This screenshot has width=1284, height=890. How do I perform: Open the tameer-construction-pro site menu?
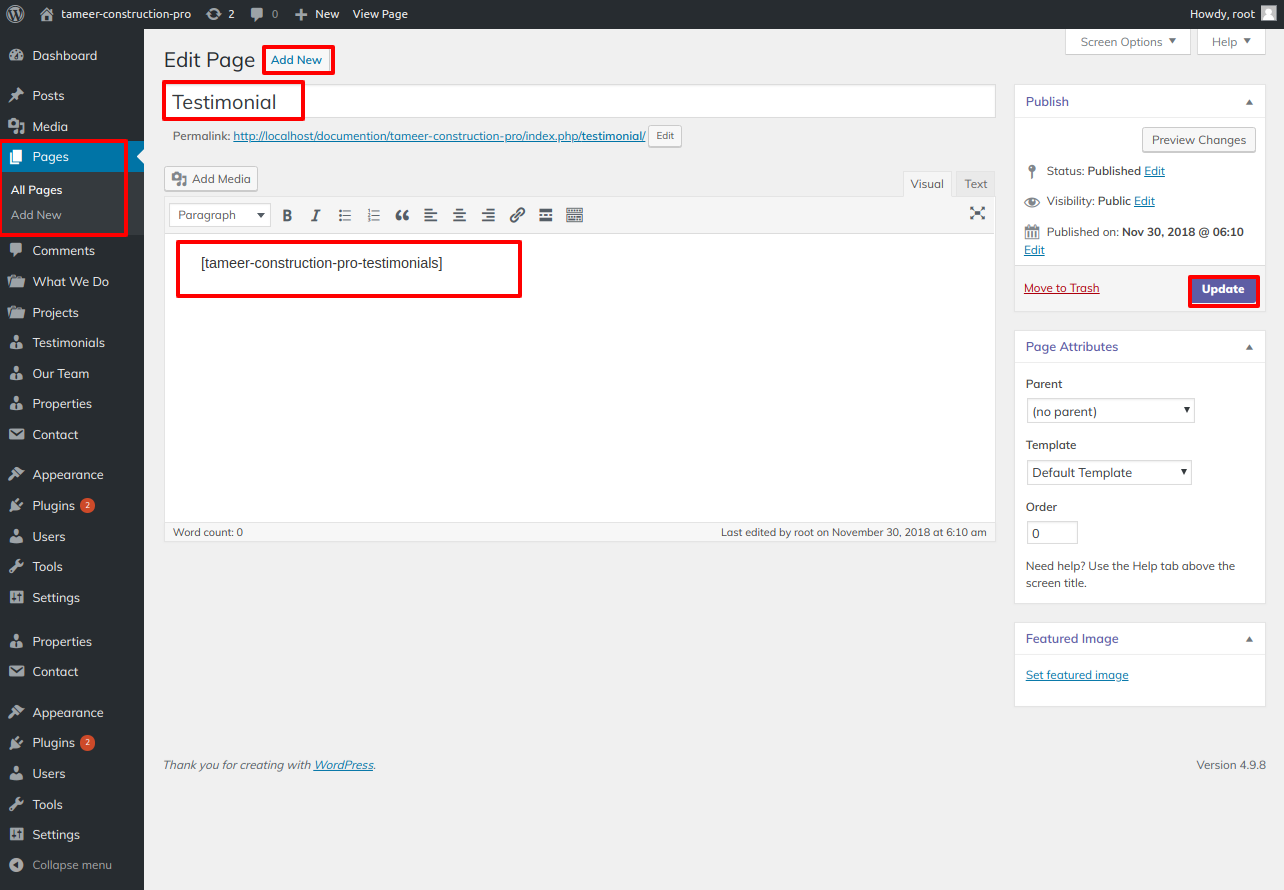116,14
